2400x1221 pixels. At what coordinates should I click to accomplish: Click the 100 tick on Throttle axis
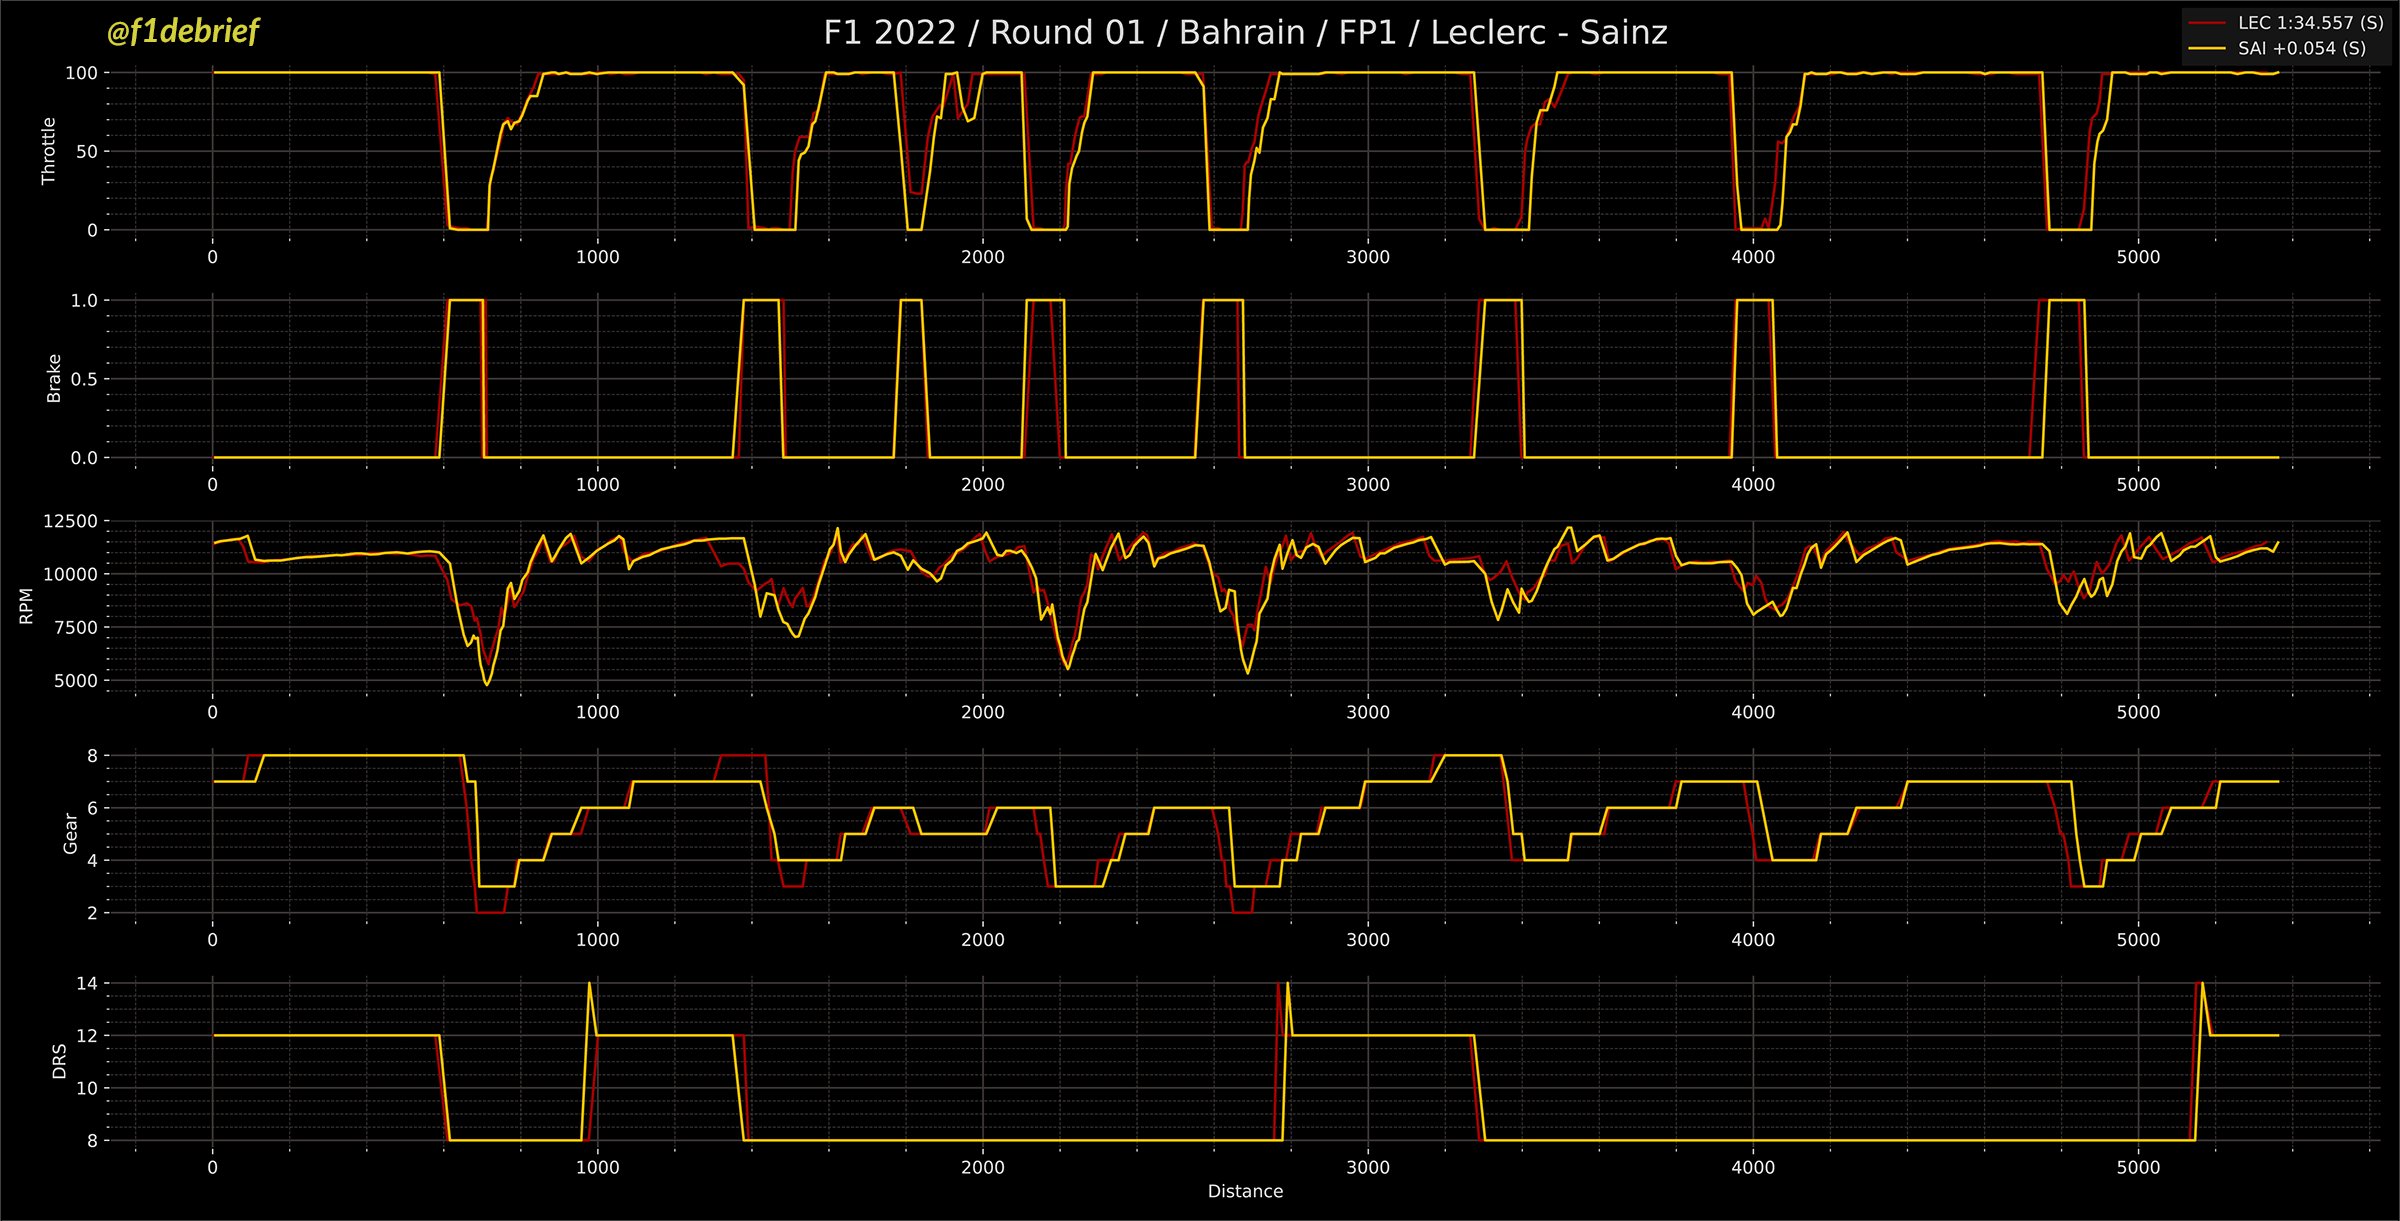81,73
